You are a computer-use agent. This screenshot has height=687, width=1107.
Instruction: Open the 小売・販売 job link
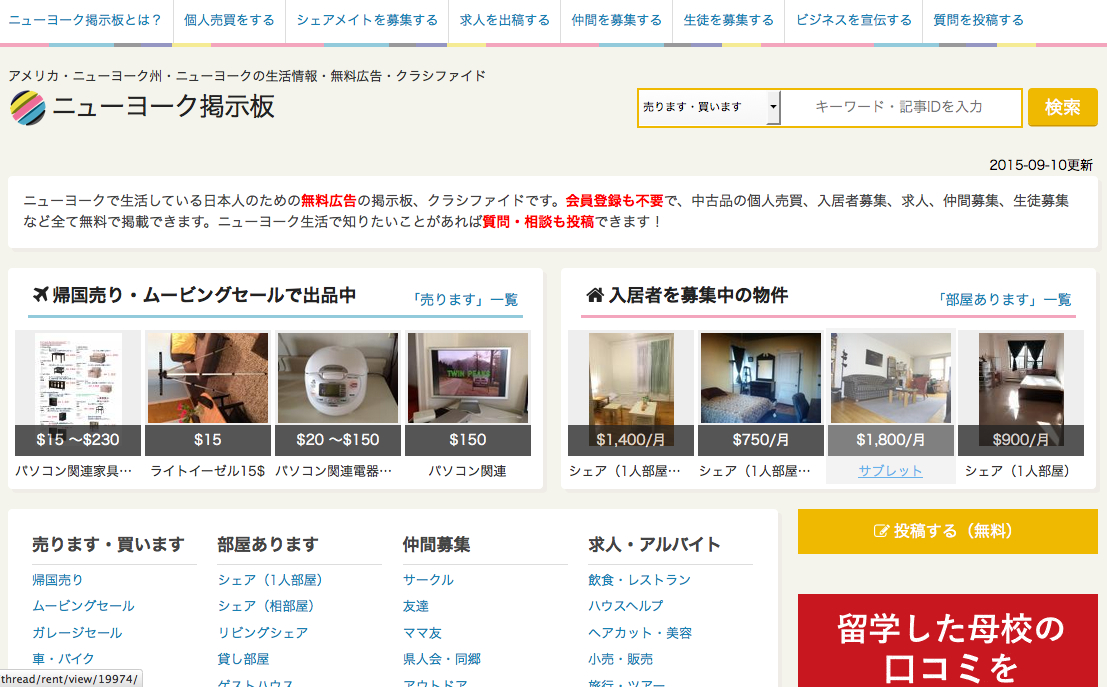point(621,659)
